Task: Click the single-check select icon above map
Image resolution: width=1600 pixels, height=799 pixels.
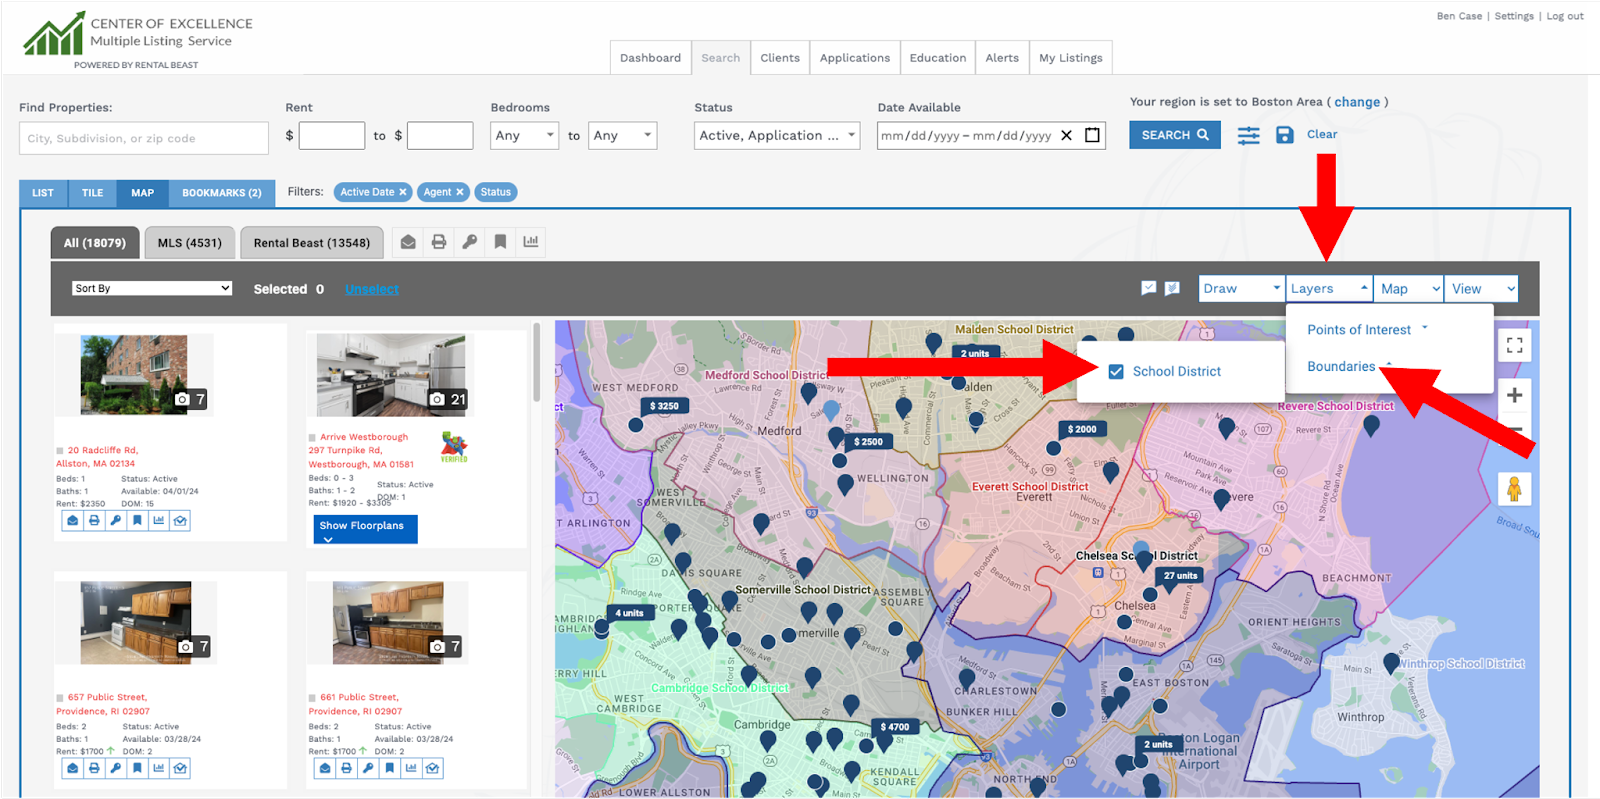Action: 1149,288
